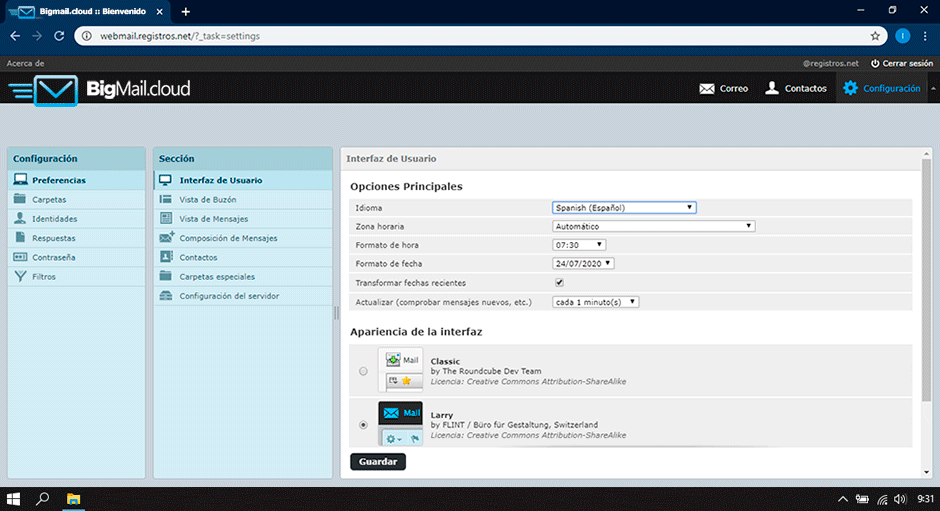Select the Classic skin radio button

coord(363,371)
